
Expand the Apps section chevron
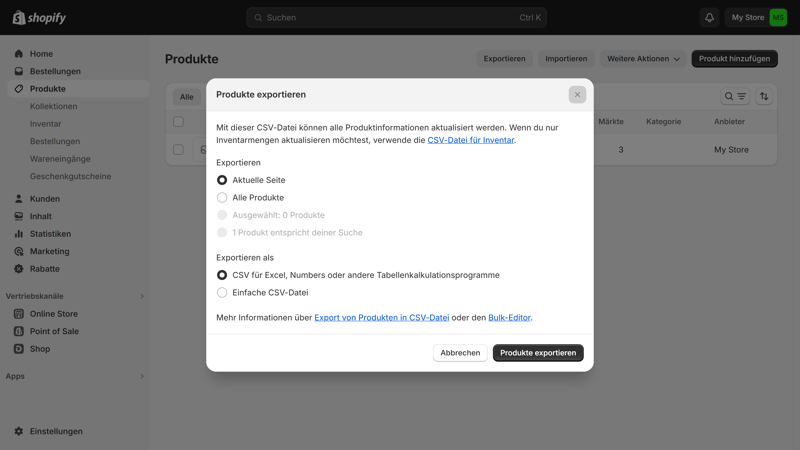tap(142, 376)
